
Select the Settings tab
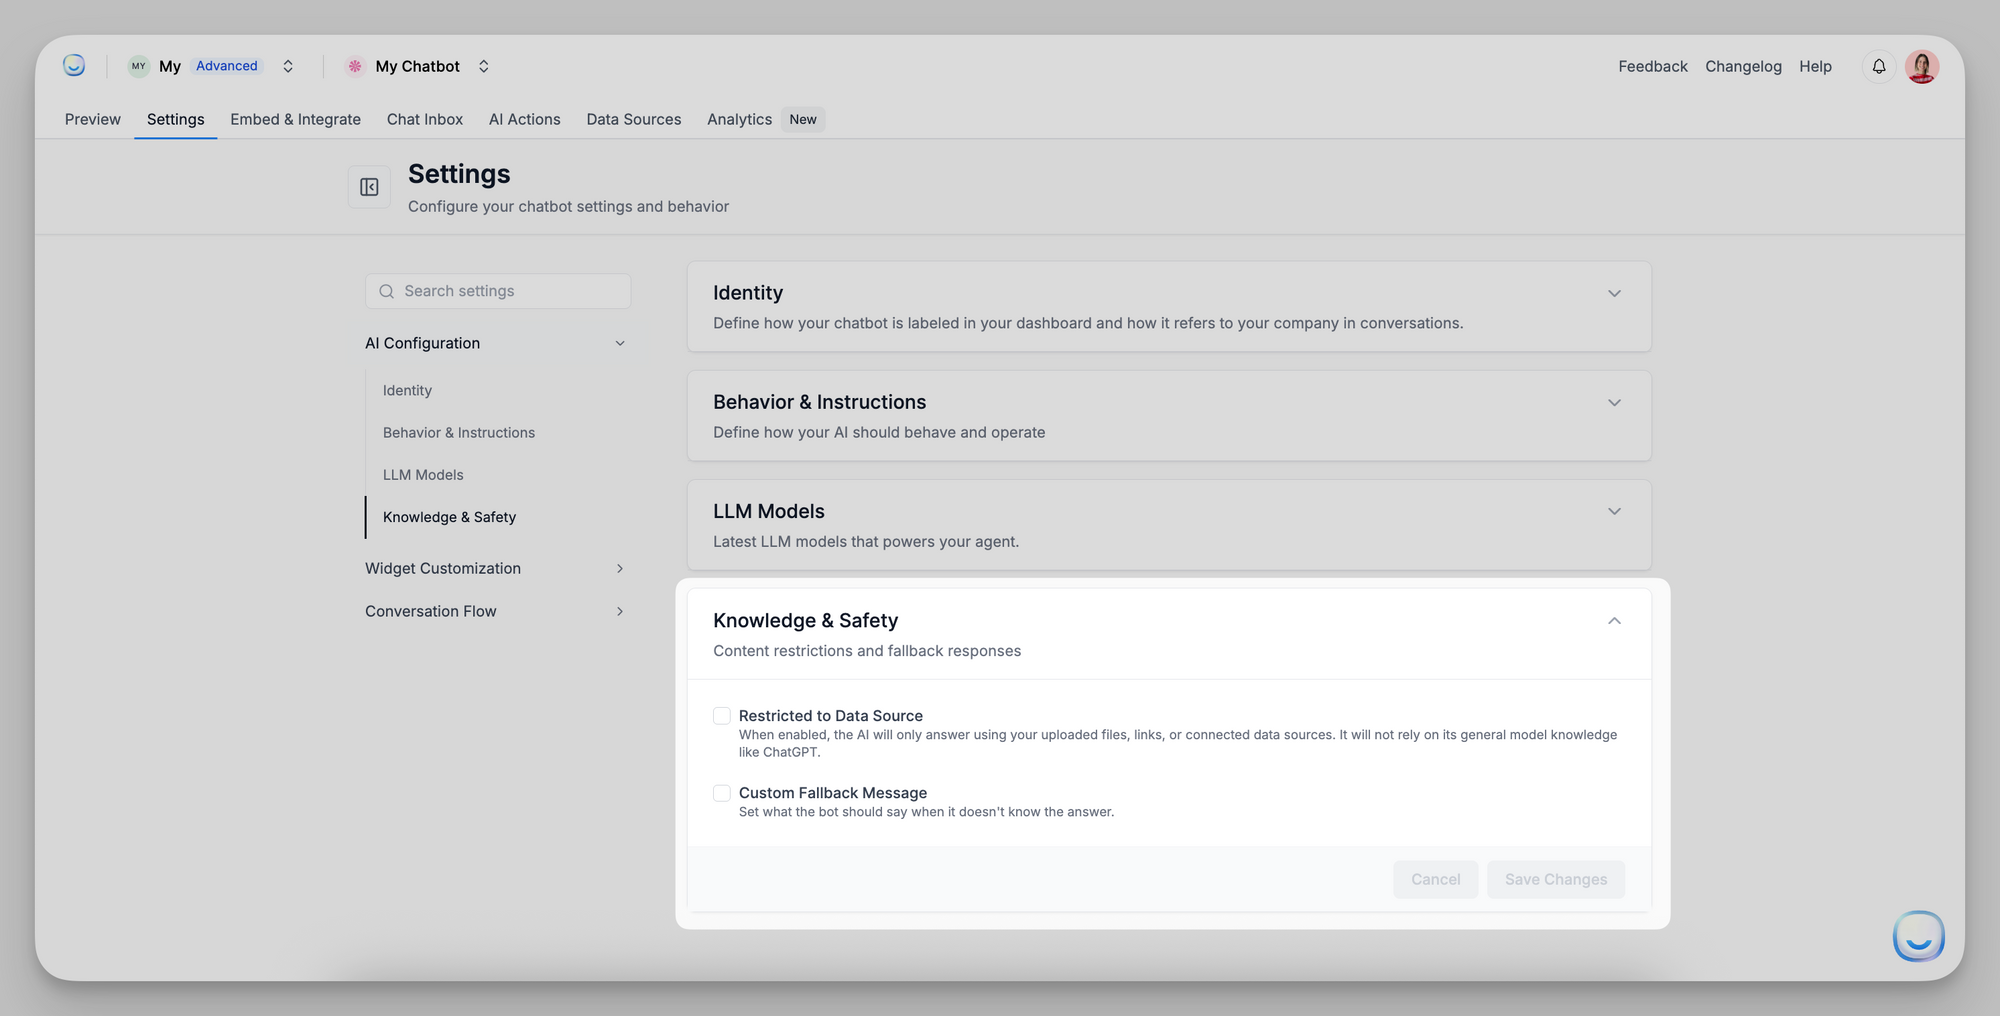pyautogui.click(x=176, y=119)
